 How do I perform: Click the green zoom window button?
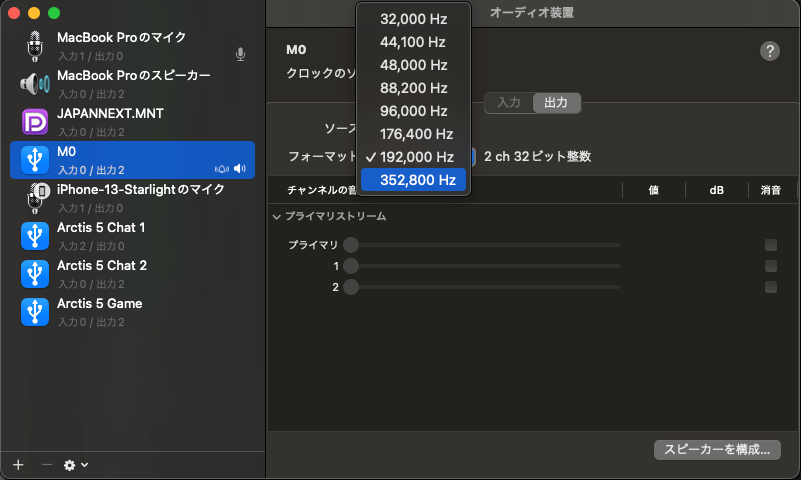[x=54, y=13]
